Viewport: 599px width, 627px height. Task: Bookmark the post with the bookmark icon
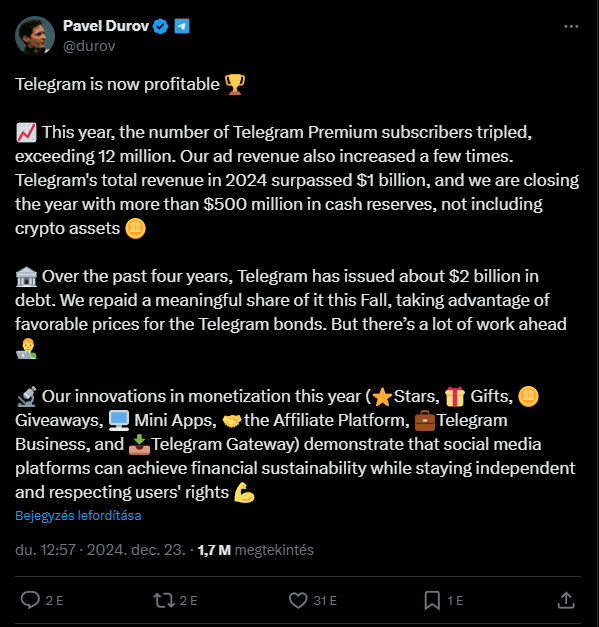pyautogui.click(x=432, y=600)
